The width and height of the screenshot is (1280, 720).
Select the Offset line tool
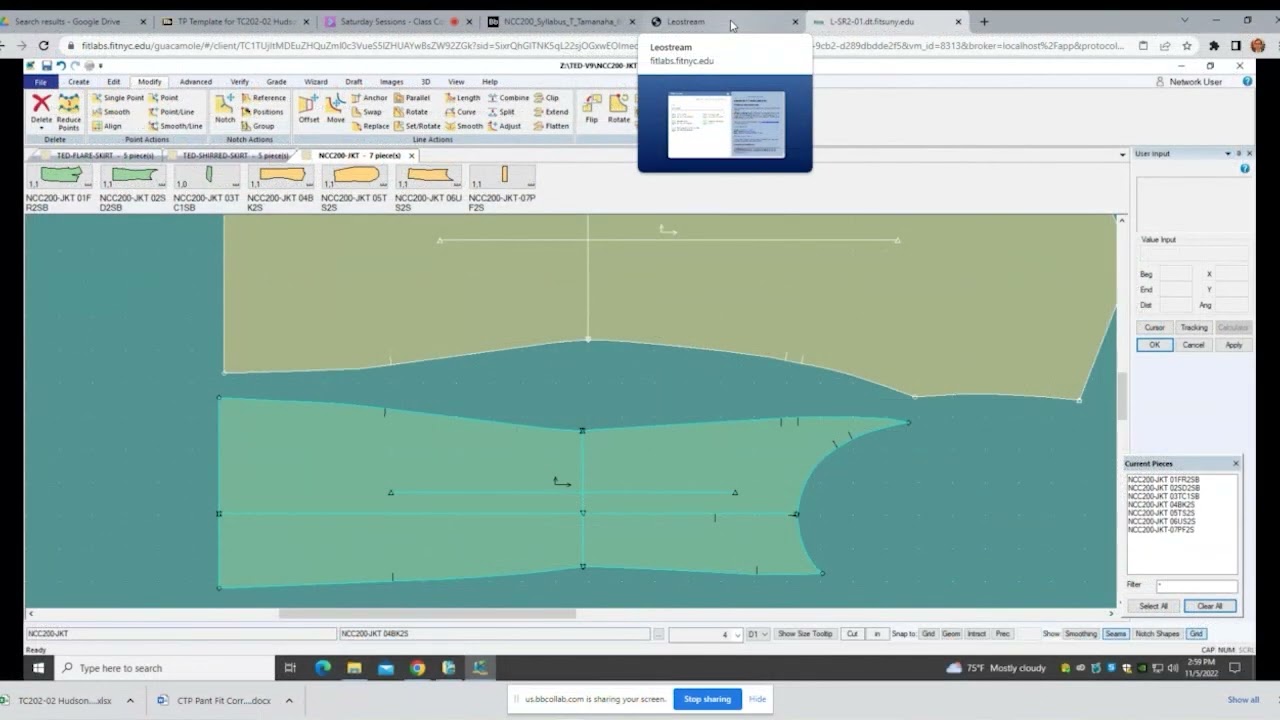click(x=309, y=108)
